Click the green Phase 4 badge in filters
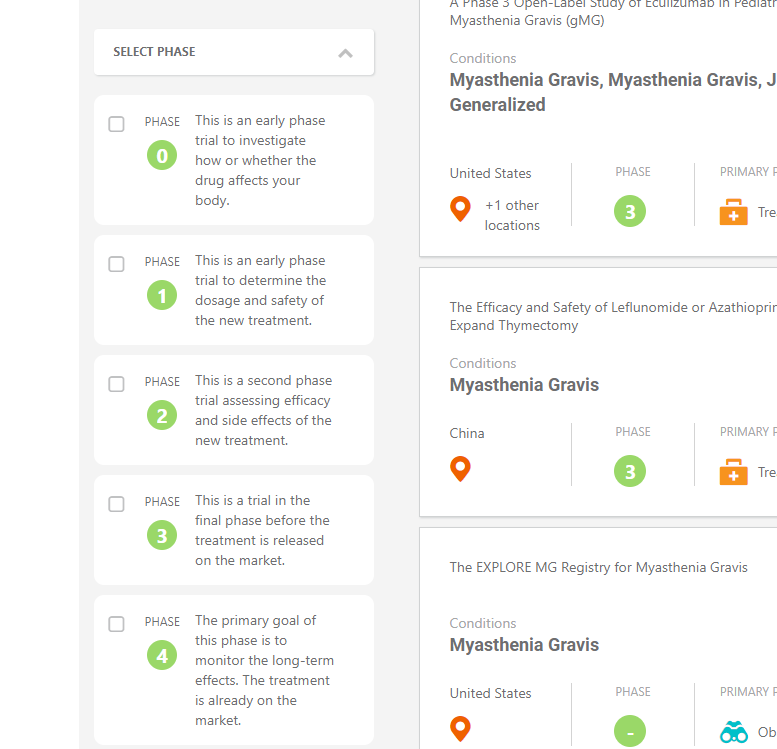777x749 pixels. pyautogui.click(x=162, y=655)
